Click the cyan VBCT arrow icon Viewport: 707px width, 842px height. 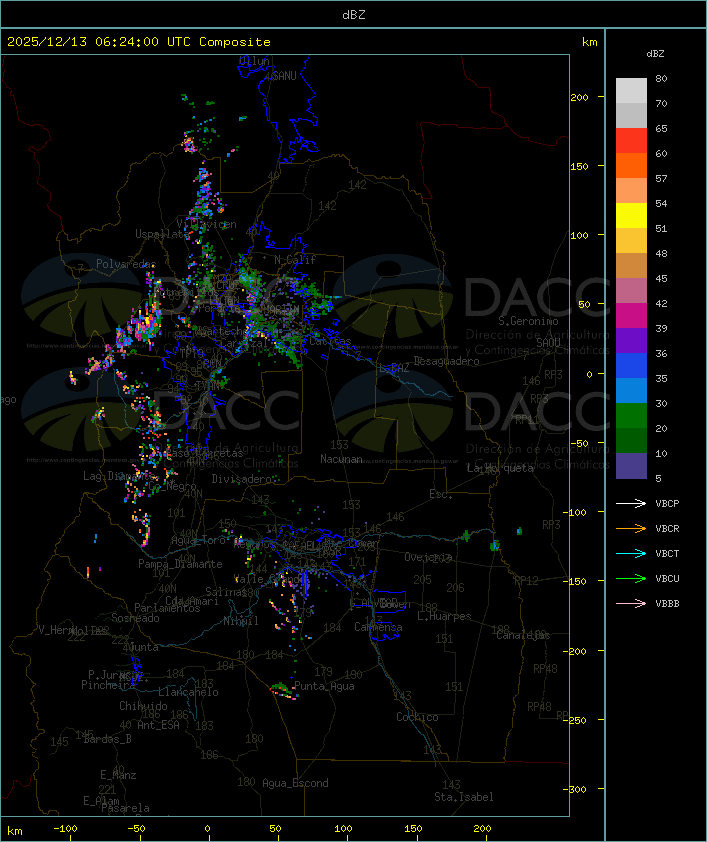(x=631, y=553)
